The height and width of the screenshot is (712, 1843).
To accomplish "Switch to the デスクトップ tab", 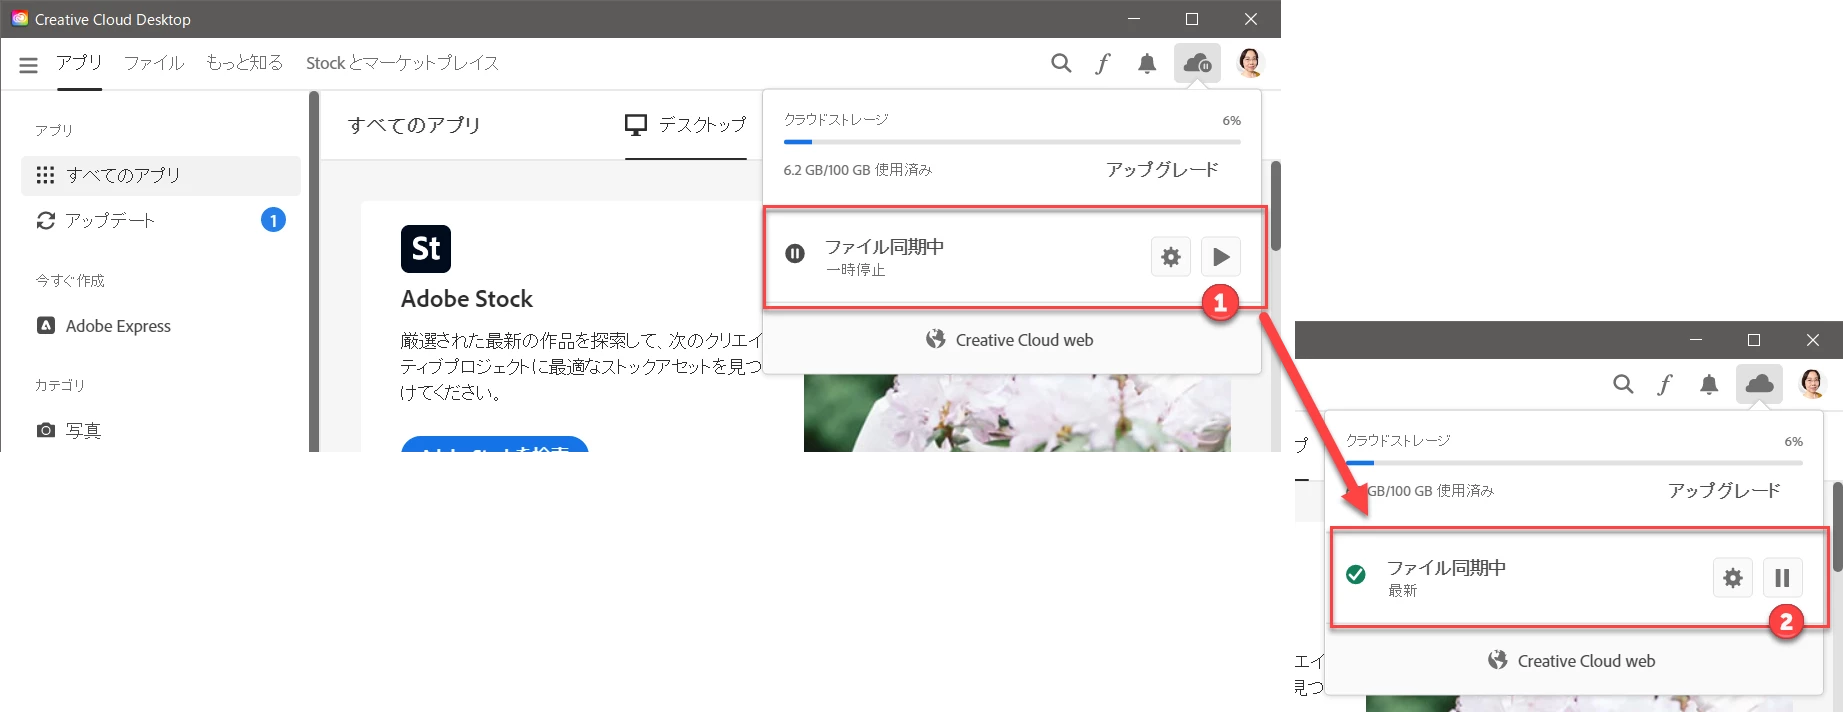I will coord(686,125).
